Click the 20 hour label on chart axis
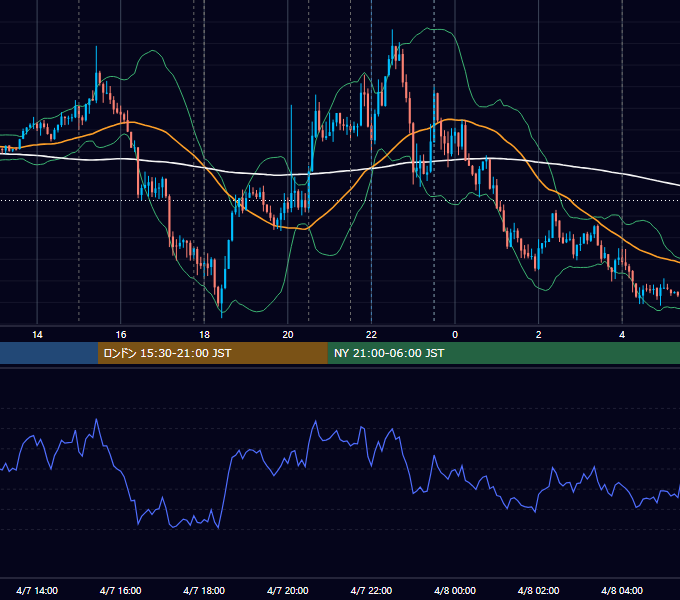This screenshot has height=600, width=680. coord(288,335)
